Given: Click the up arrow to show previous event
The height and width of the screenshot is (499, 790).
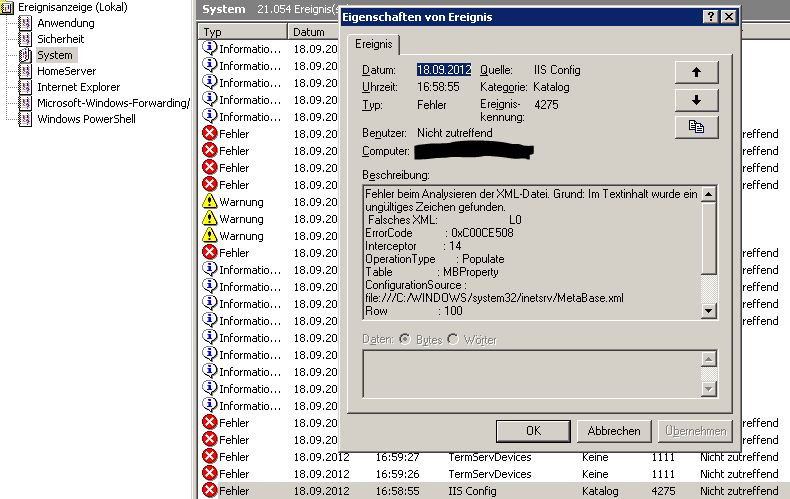Looking at the screenshot, I should [697, 71].
